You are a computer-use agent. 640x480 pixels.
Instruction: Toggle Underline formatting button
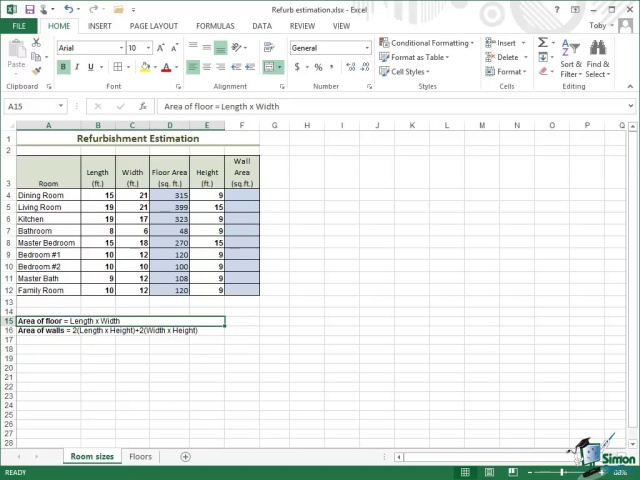[x=90, y=67]
